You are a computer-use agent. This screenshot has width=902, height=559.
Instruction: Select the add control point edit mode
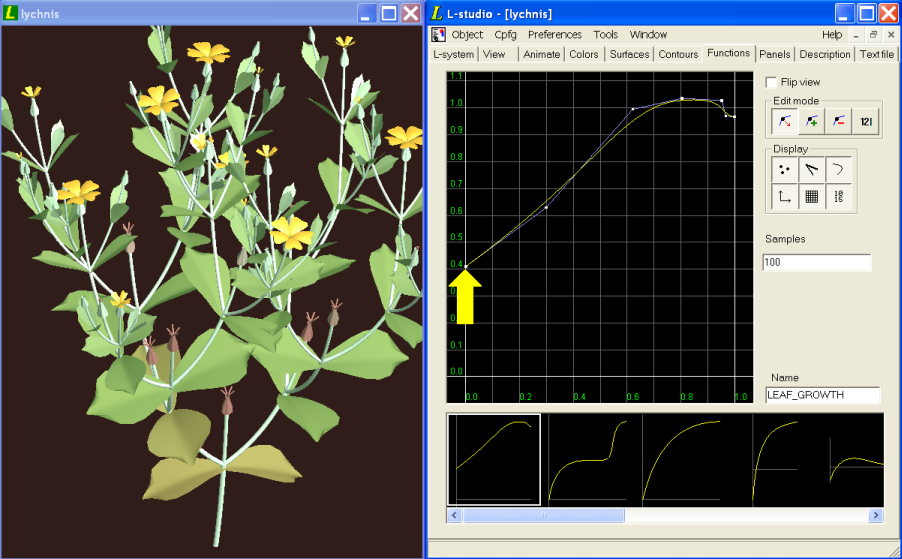[812, 121]
